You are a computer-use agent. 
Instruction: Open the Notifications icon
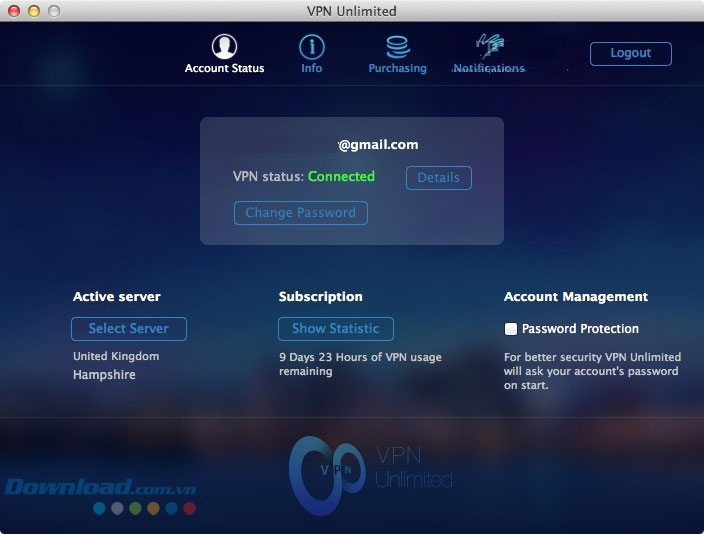489,46
